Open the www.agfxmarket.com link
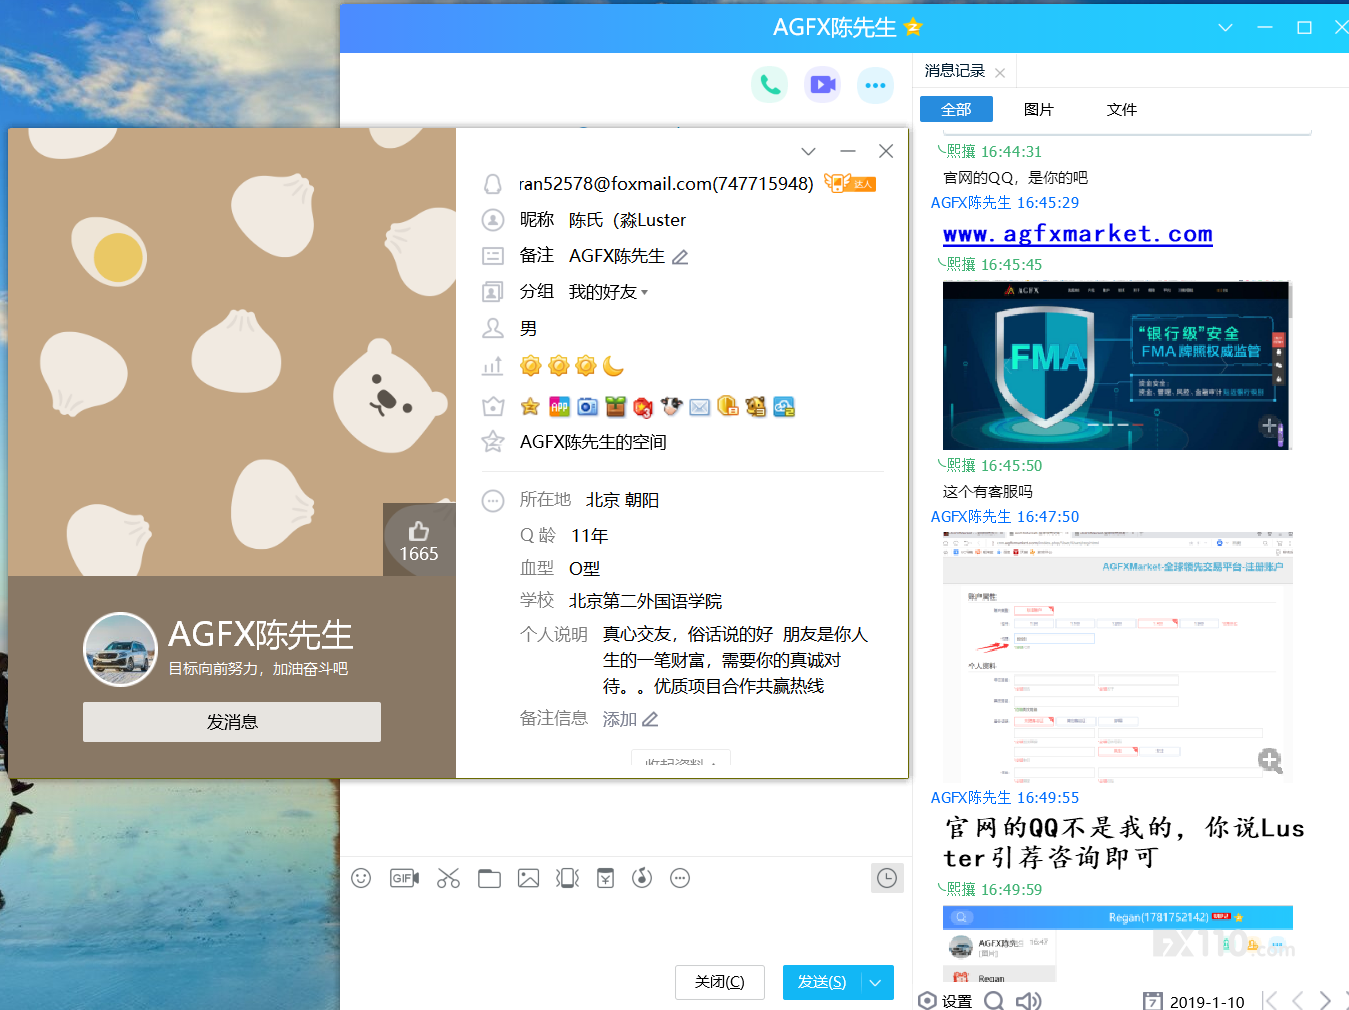Image resolution: width=1349 pixels, height=1010 pixels. [x=1078, y=234]
